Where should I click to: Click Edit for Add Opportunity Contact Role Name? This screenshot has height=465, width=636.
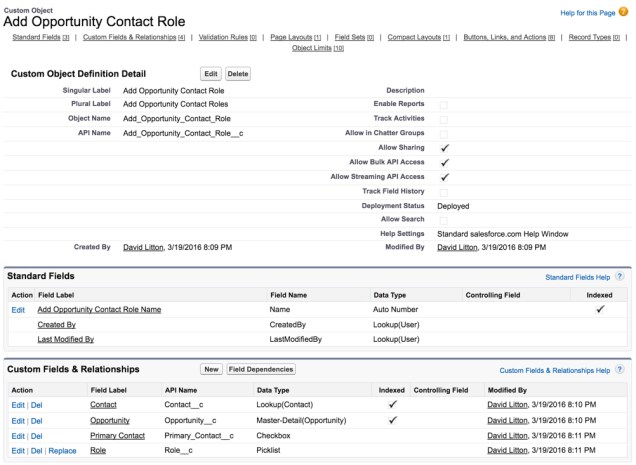(x=18, y=310)
